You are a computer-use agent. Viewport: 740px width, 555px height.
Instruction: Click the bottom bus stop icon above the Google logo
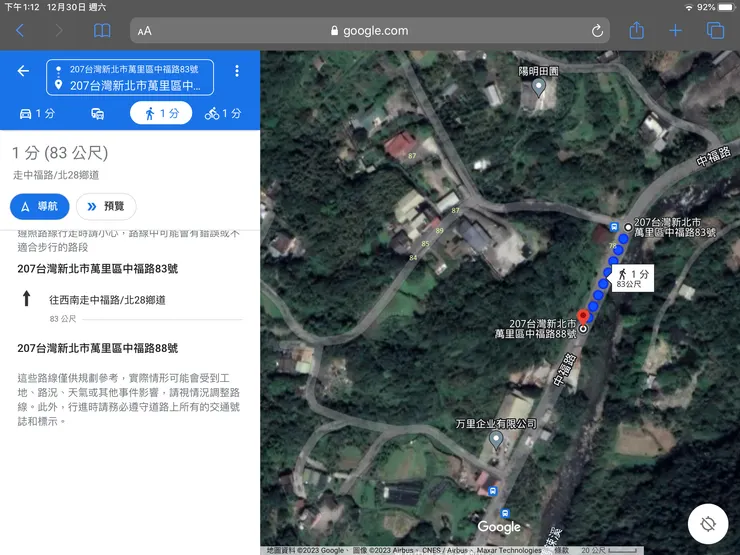505,513
